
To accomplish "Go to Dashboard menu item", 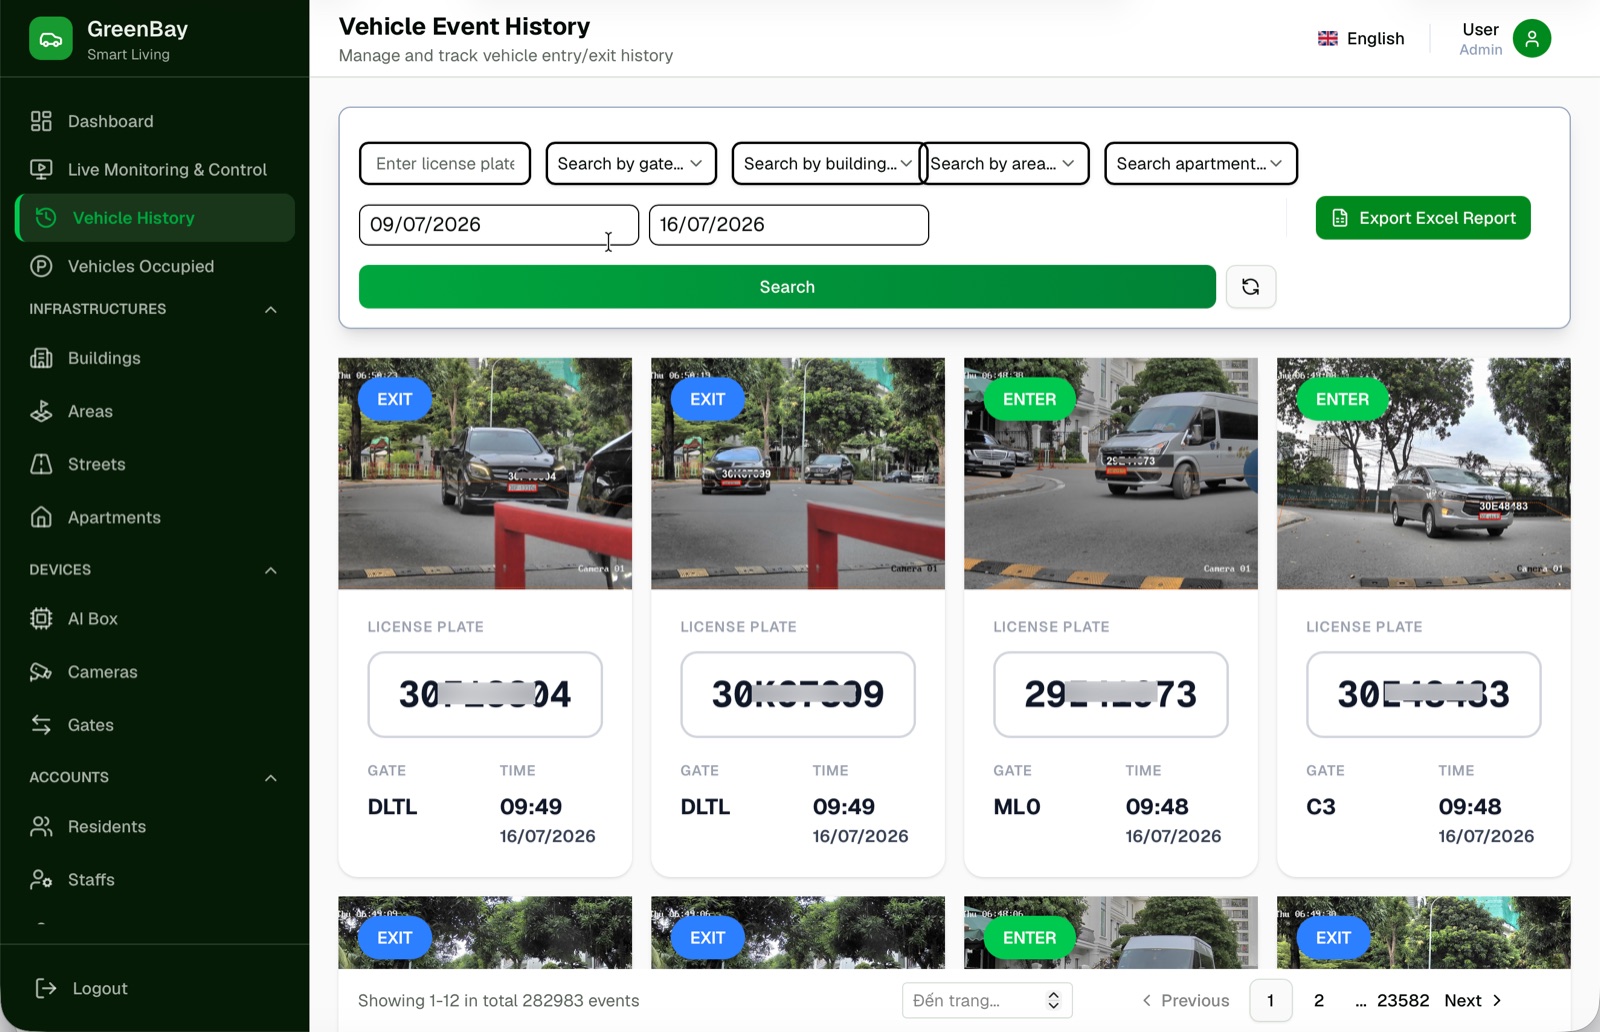I will [155, 121].
